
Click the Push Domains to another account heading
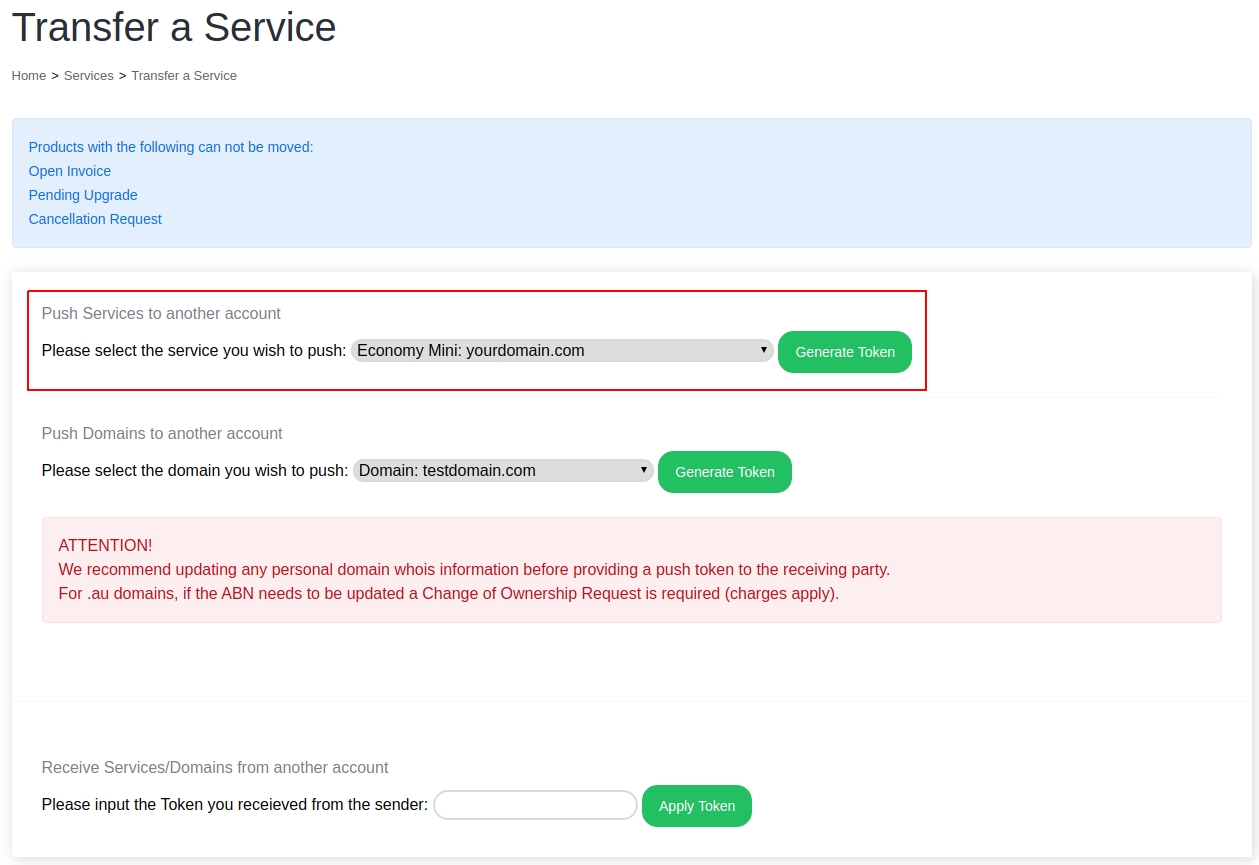(162, 434)
